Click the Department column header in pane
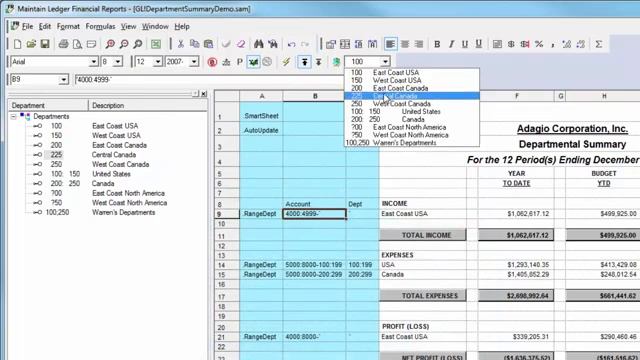This screenshot has height=360, width=640. pos(49,105)
